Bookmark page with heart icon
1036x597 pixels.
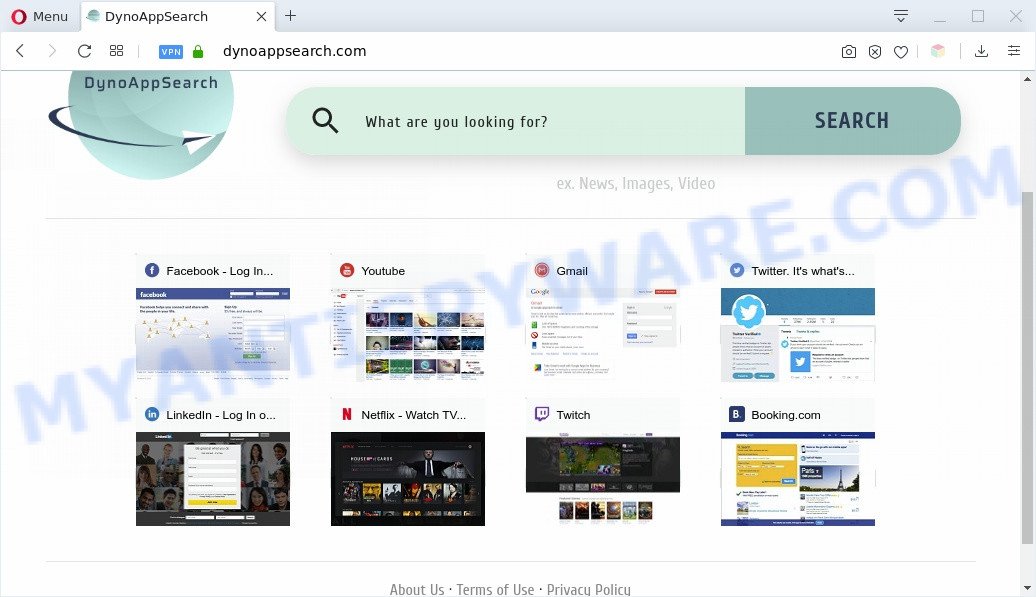tap(901, 52)
